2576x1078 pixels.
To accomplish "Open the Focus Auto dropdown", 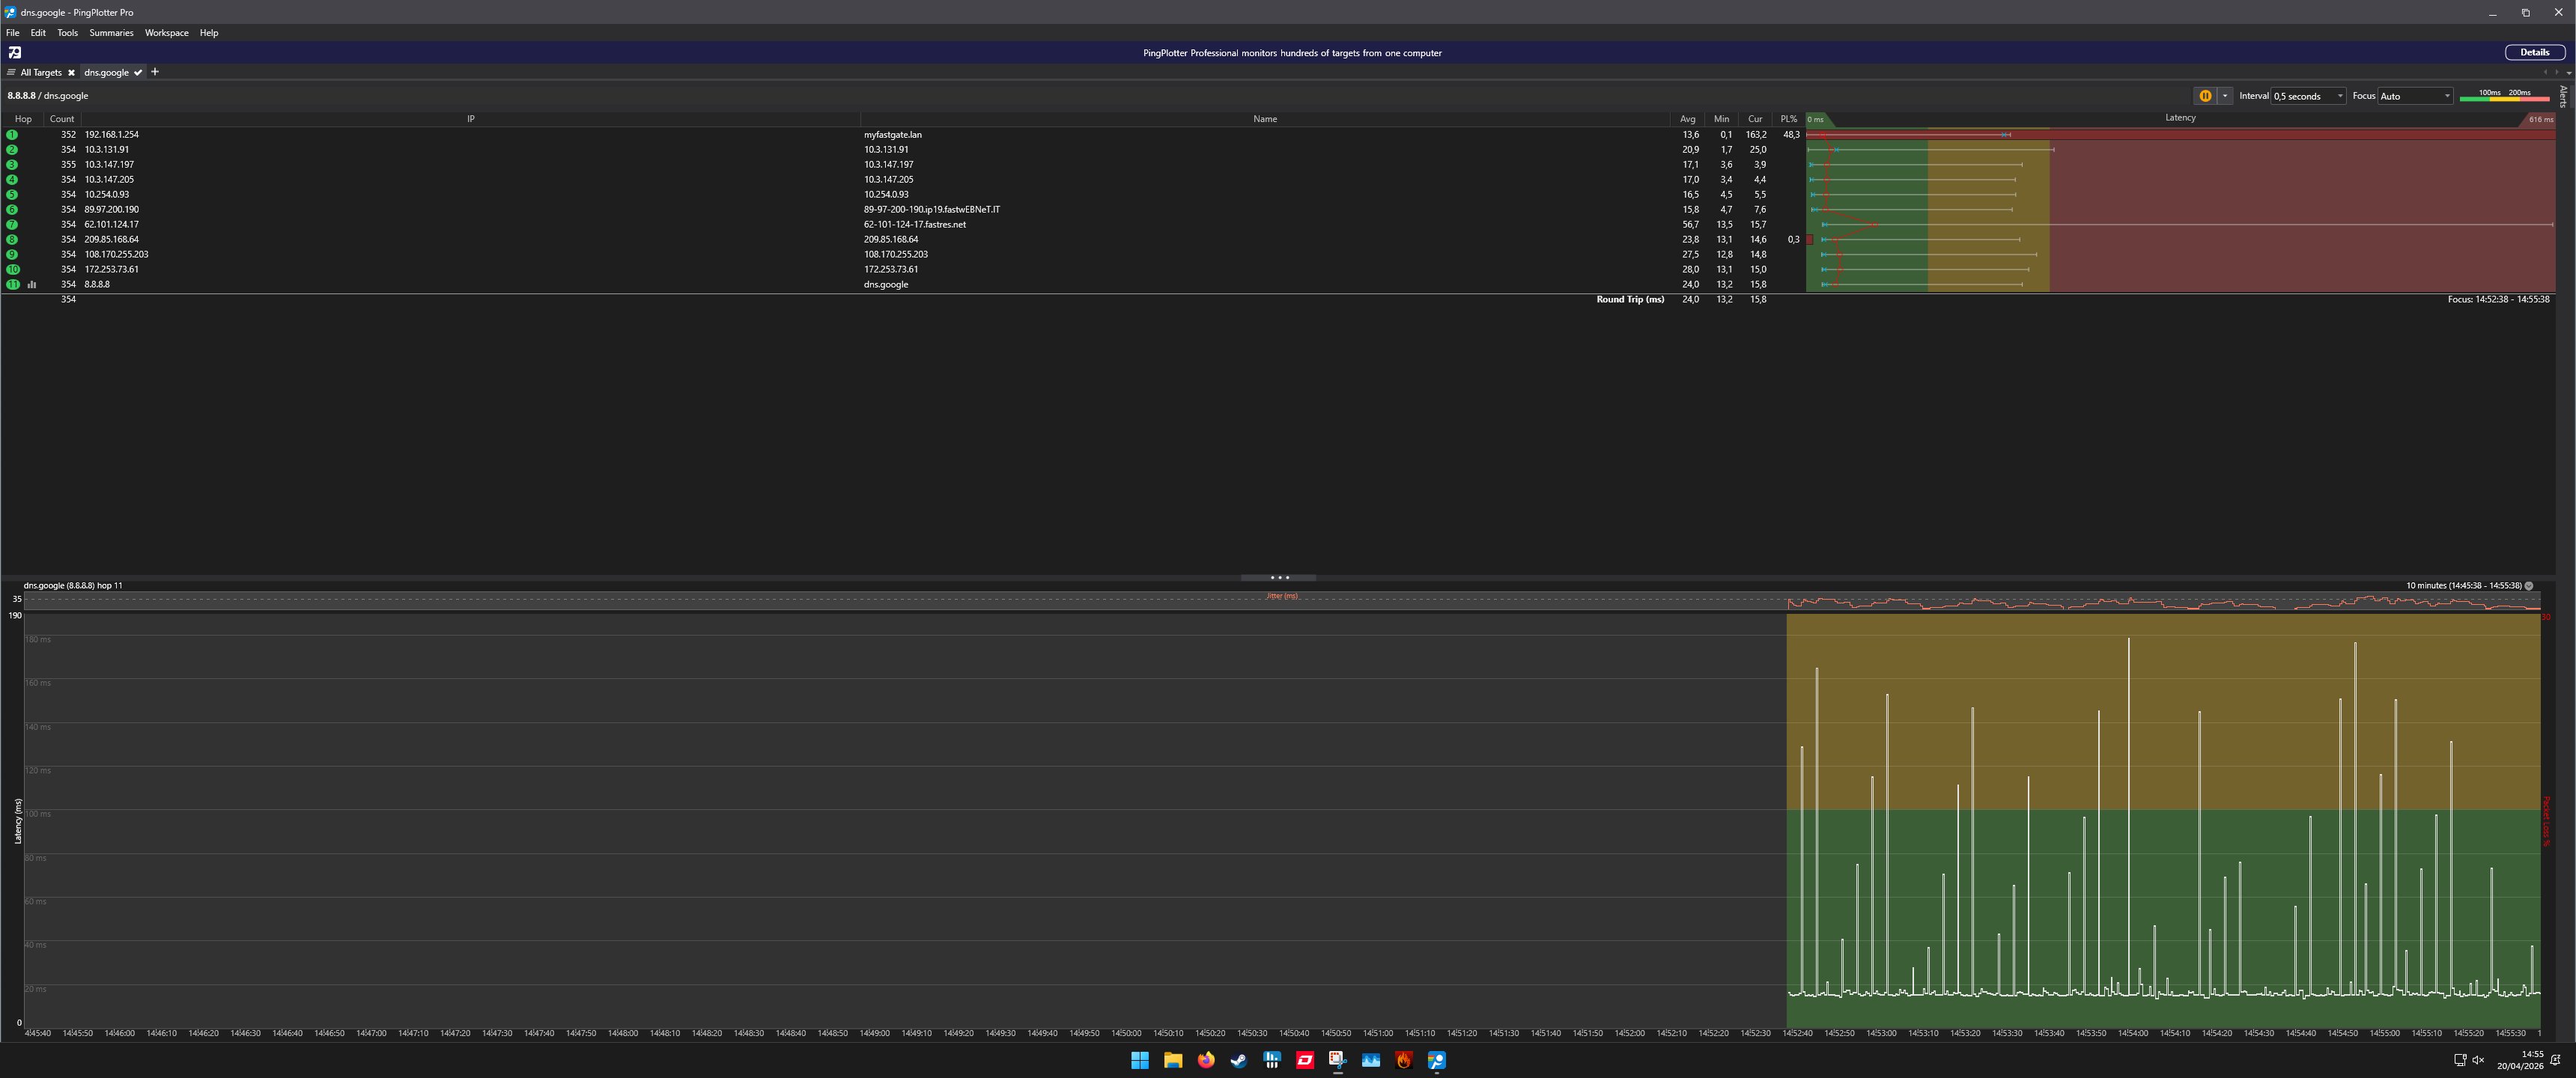I will (x=2414, y=96).
